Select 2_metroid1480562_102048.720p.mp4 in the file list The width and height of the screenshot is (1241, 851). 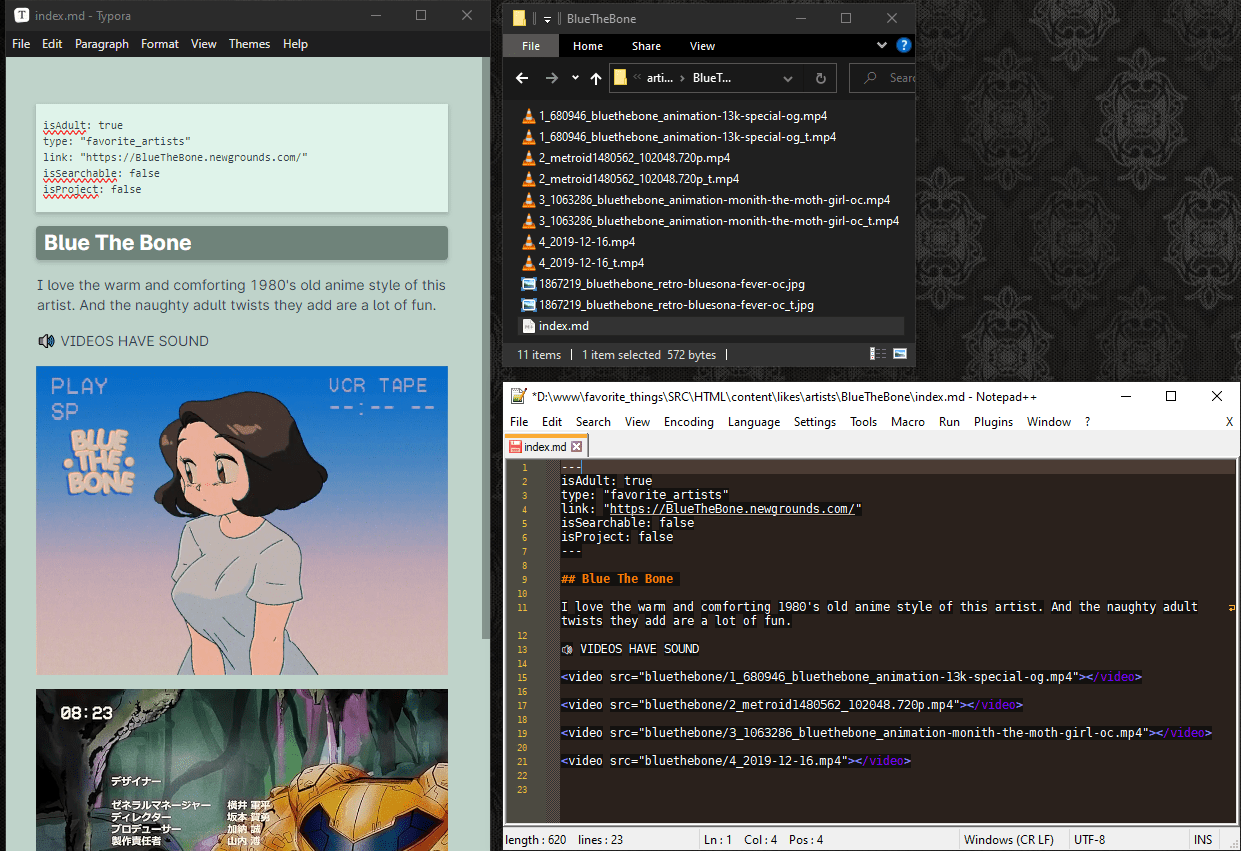point(634,158)
